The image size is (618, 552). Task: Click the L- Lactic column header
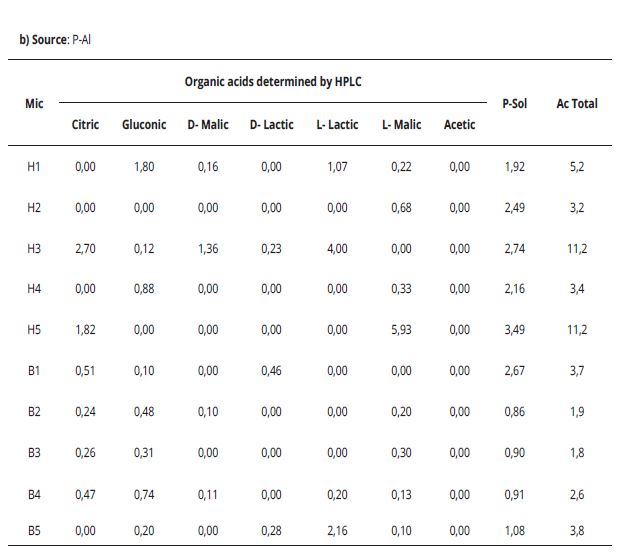336,125
